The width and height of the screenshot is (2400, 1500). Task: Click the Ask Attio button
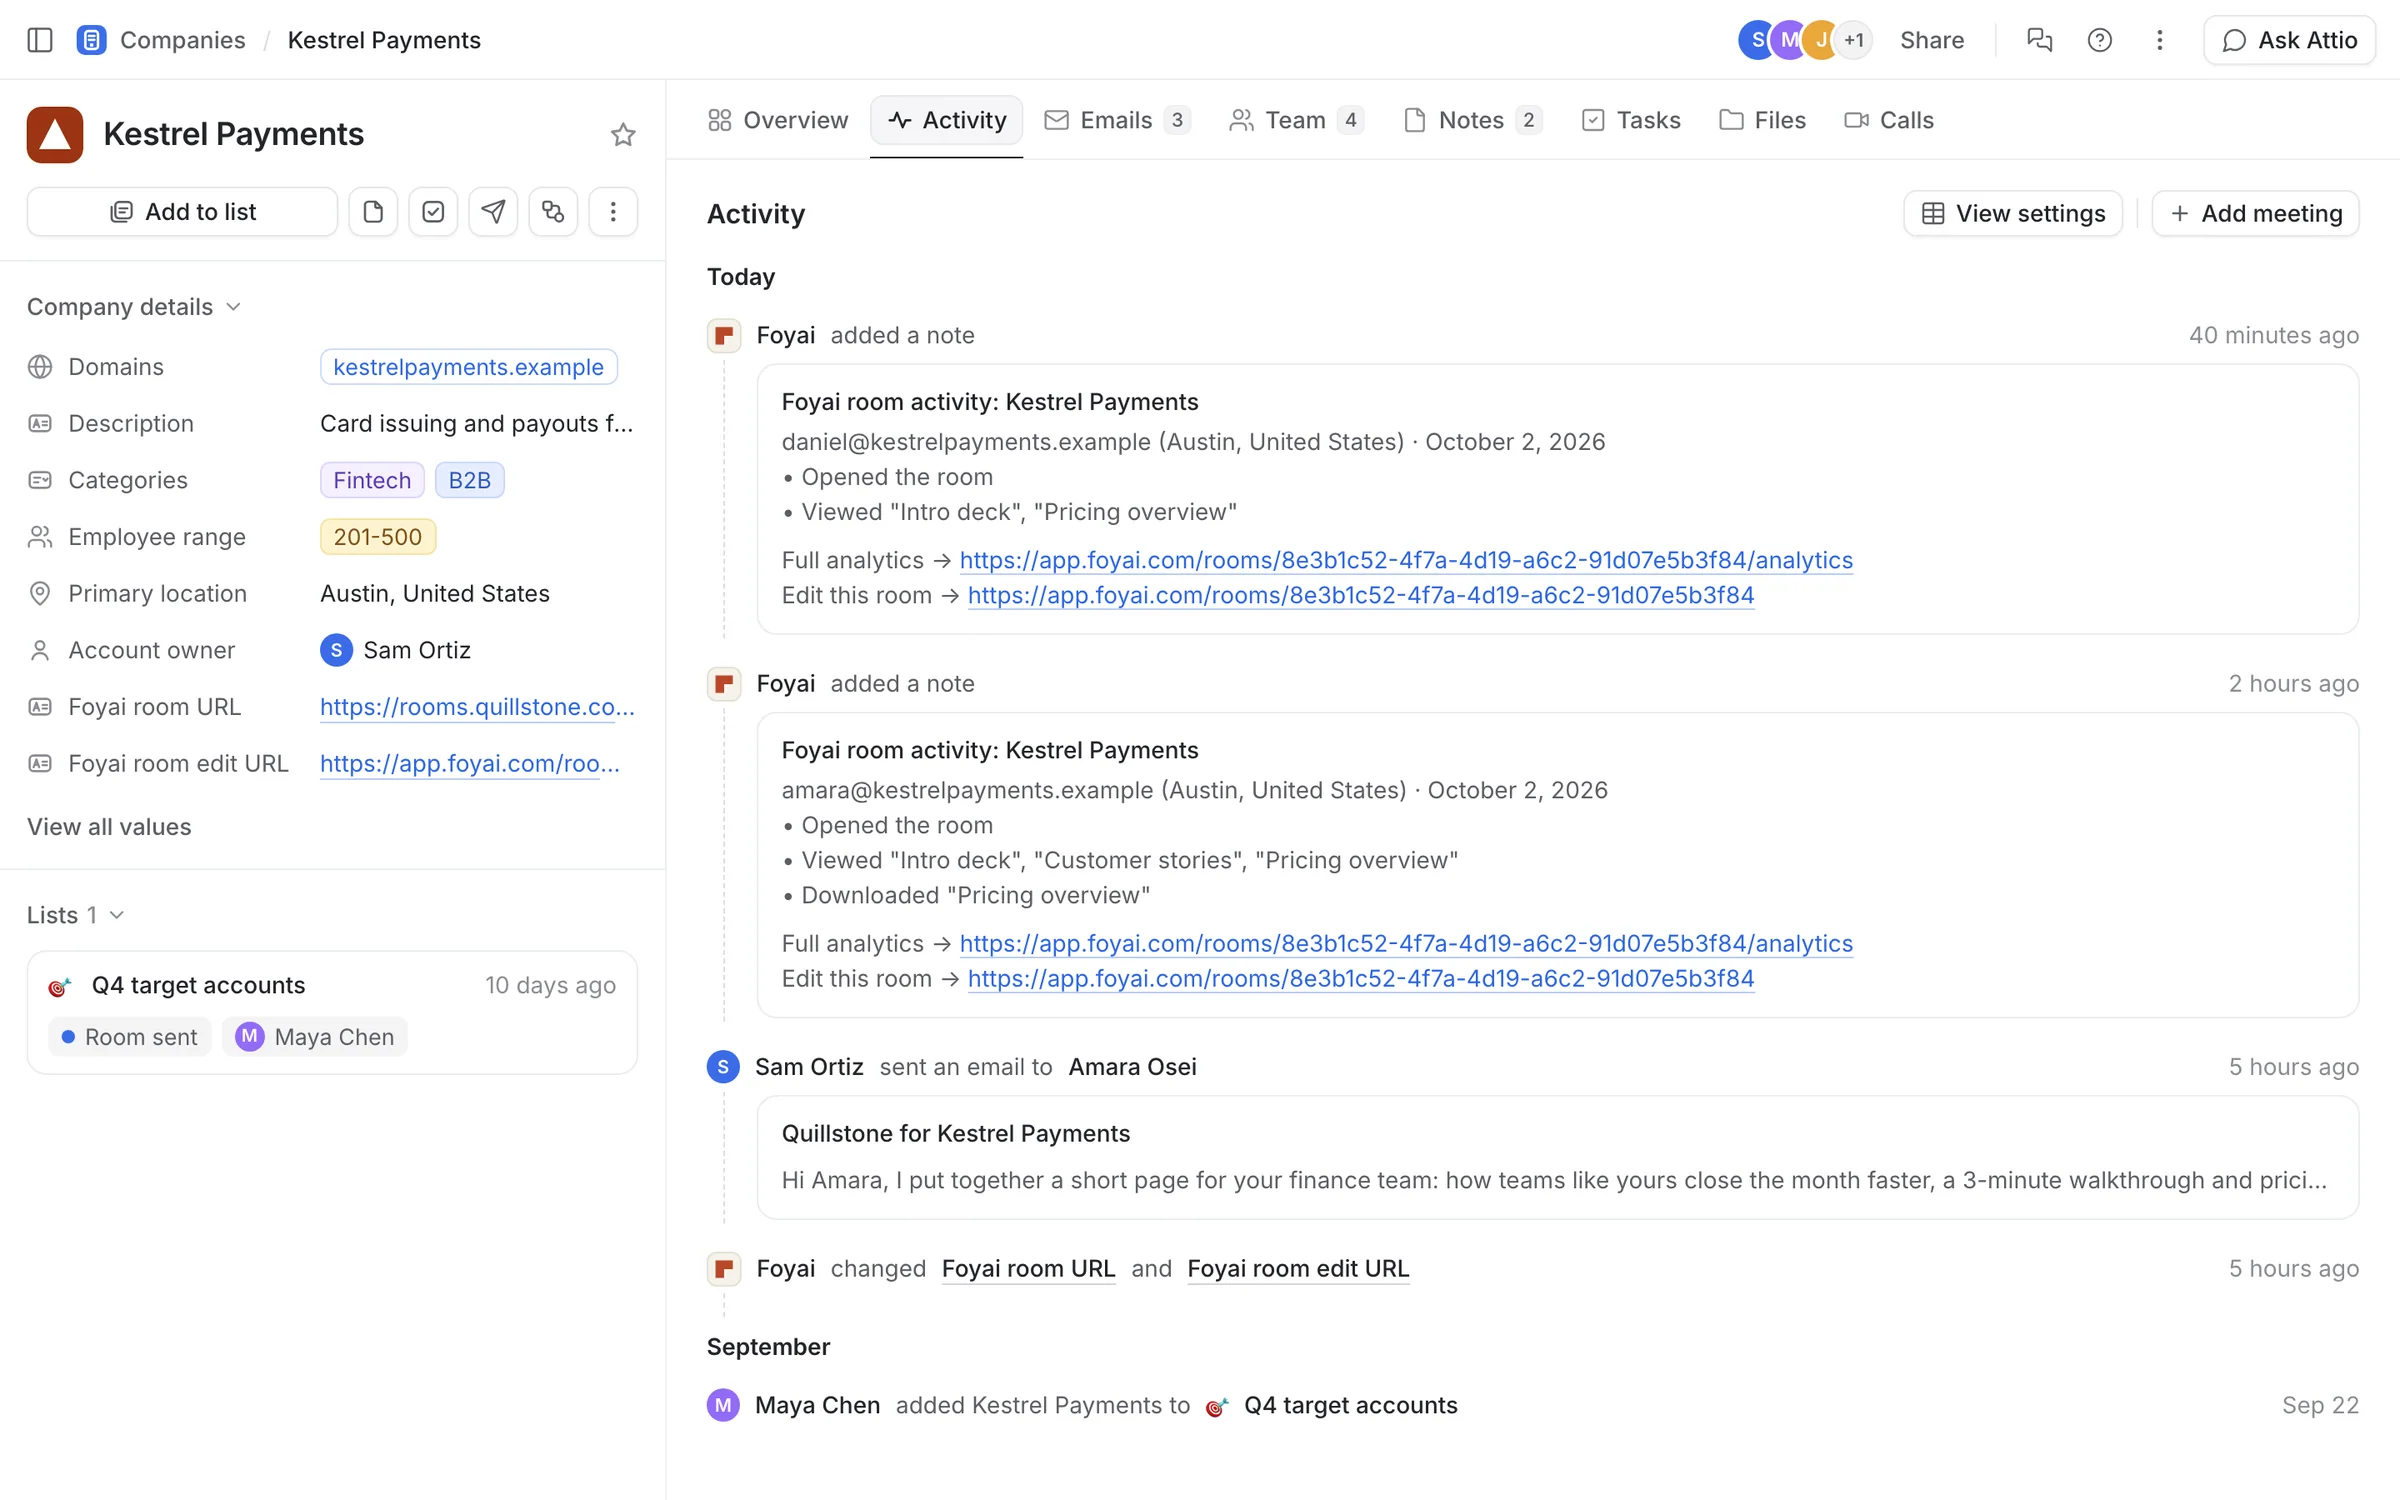pyautogui.click(x=2289, y=40)
